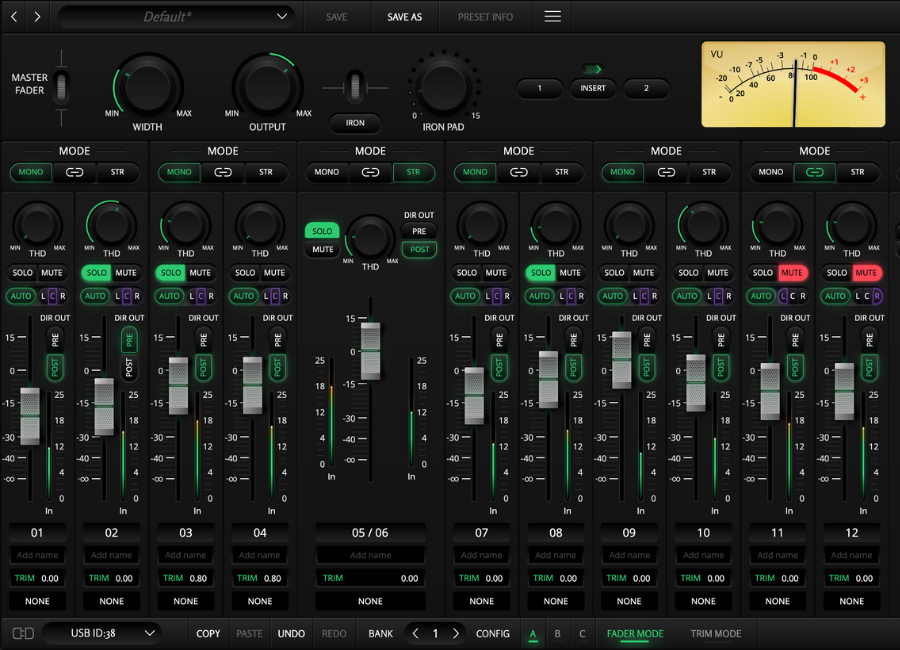The height and width of the screenshot is (650, 900).
Task: Select config tab B
Action: [557, 633]
